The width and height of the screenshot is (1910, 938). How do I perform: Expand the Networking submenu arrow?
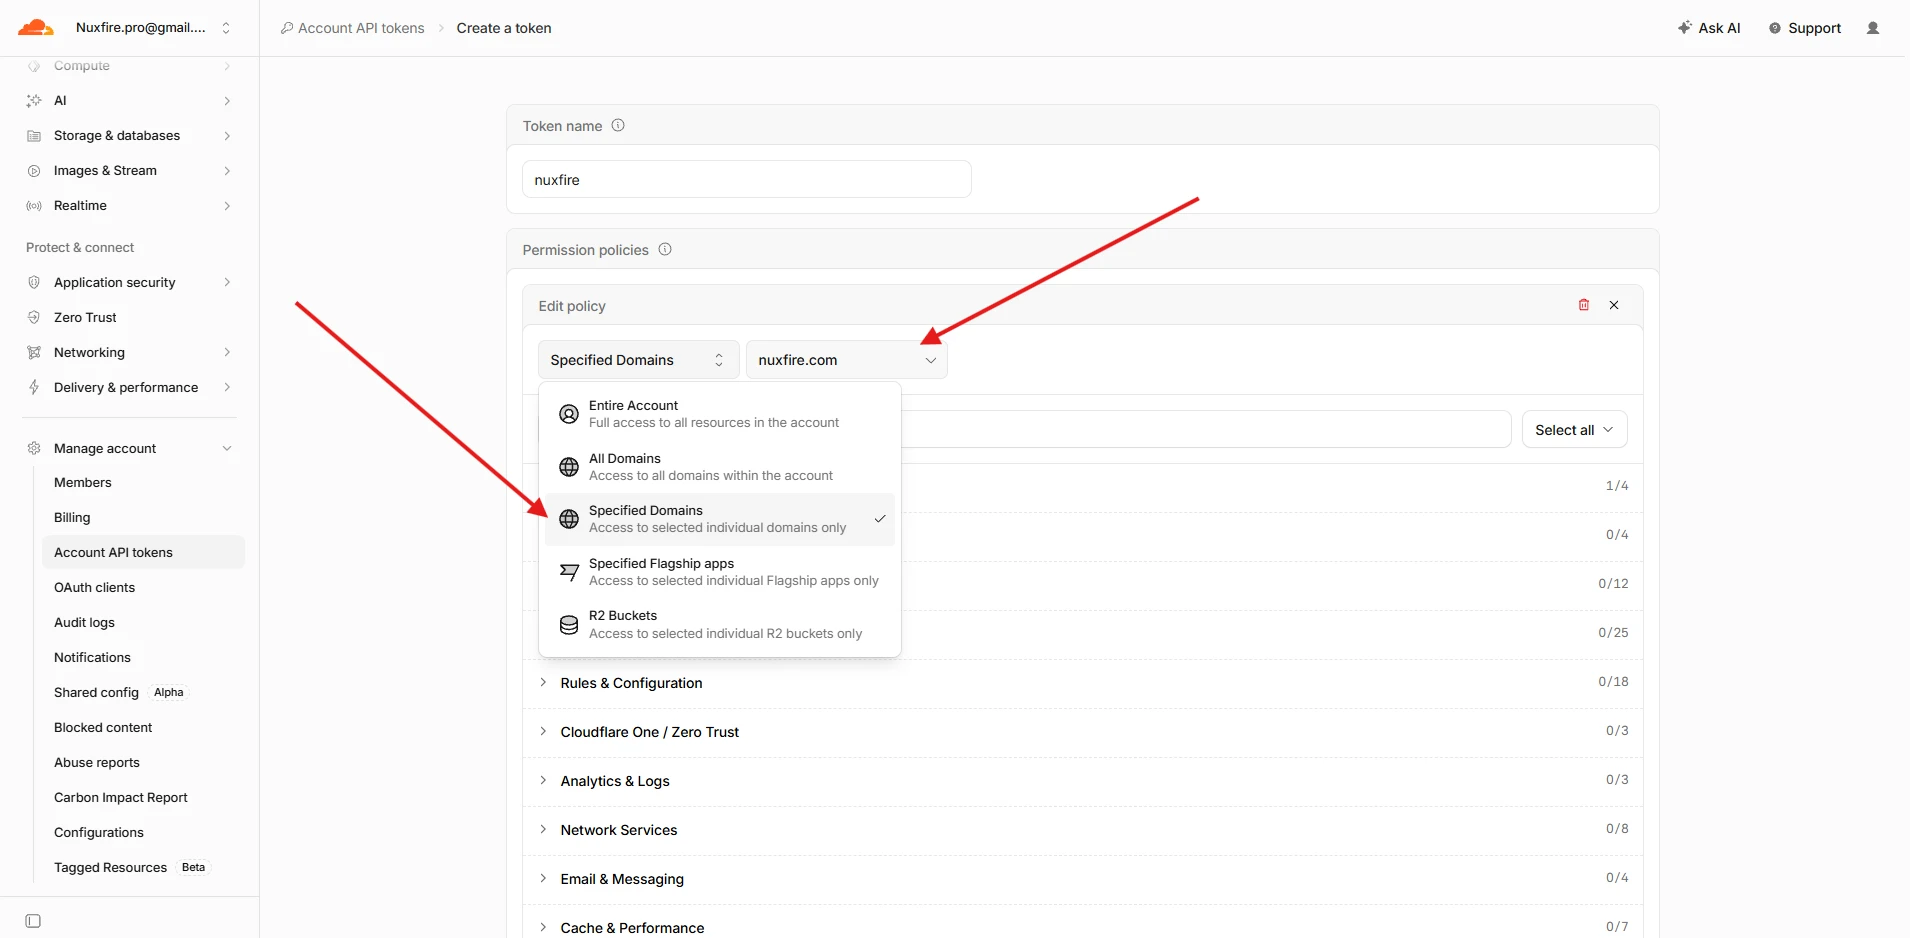[227, 352]
